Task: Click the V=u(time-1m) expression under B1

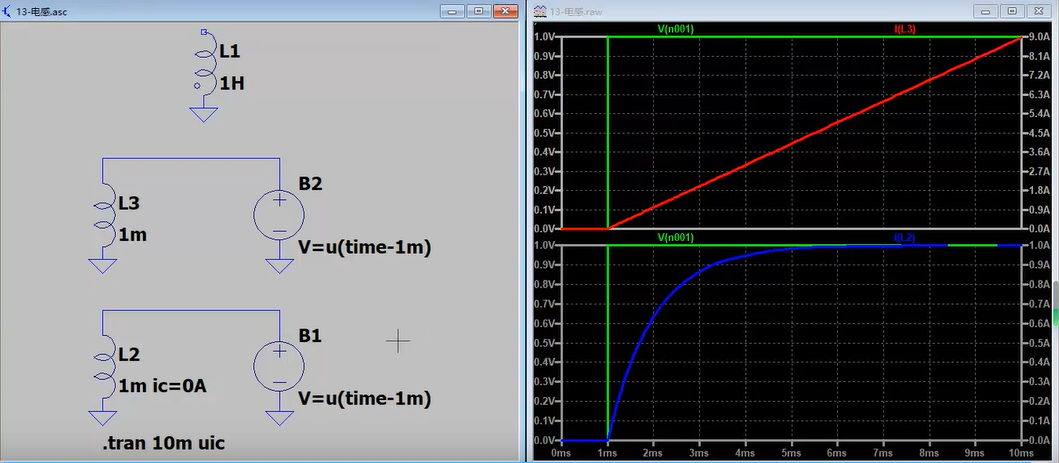Action: (365, 400)
